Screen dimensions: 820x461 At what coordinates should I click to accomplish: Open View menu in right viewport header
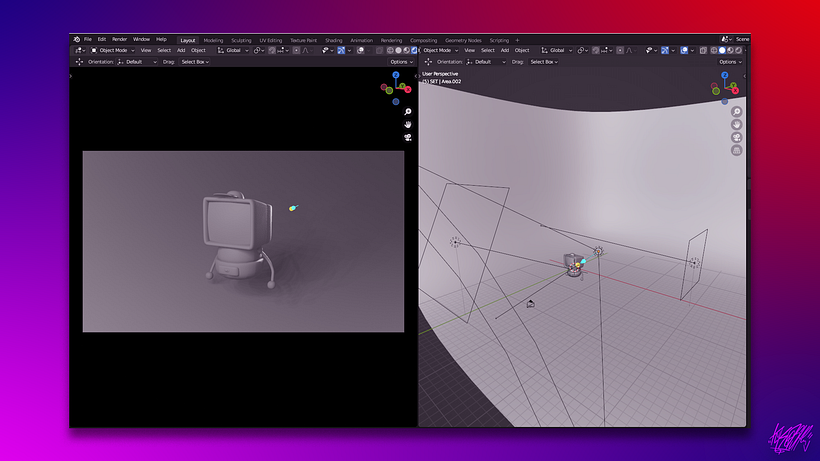(x=470, y=50)
